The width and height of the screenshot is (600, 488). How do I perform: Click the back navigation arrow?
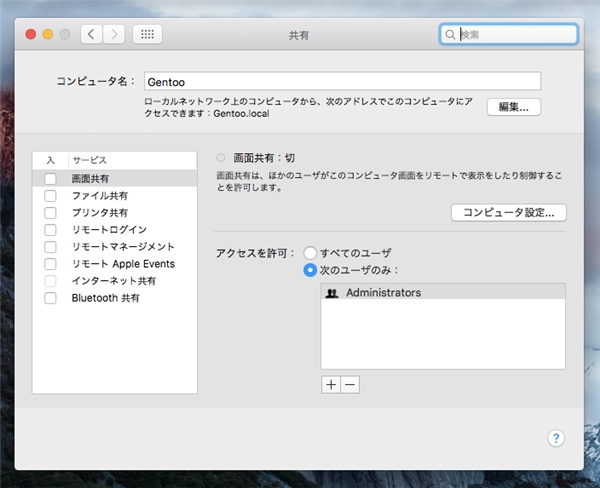click(92, 34)
